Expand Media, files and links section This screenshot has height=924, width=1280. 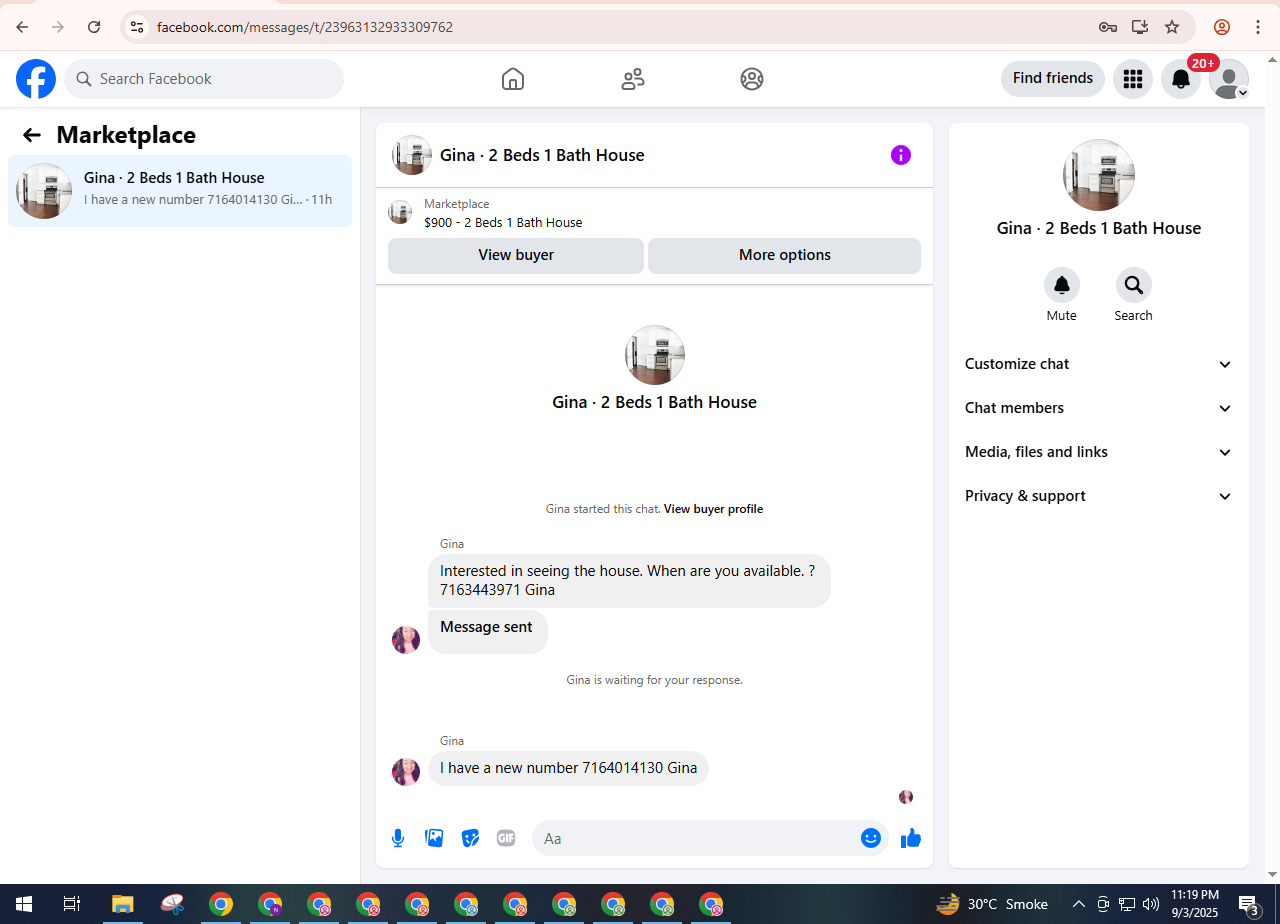coord(1099,452)
